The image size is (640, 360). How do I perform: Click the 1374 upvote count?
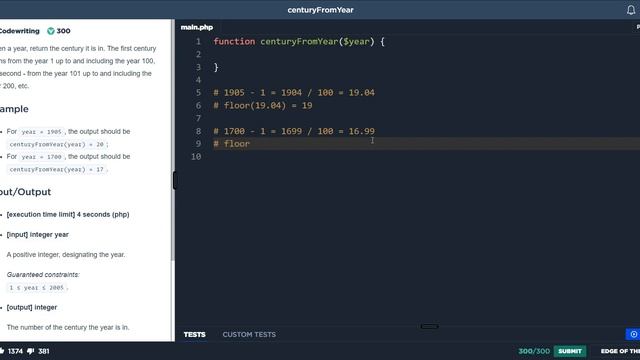click(x=15, y=351)
